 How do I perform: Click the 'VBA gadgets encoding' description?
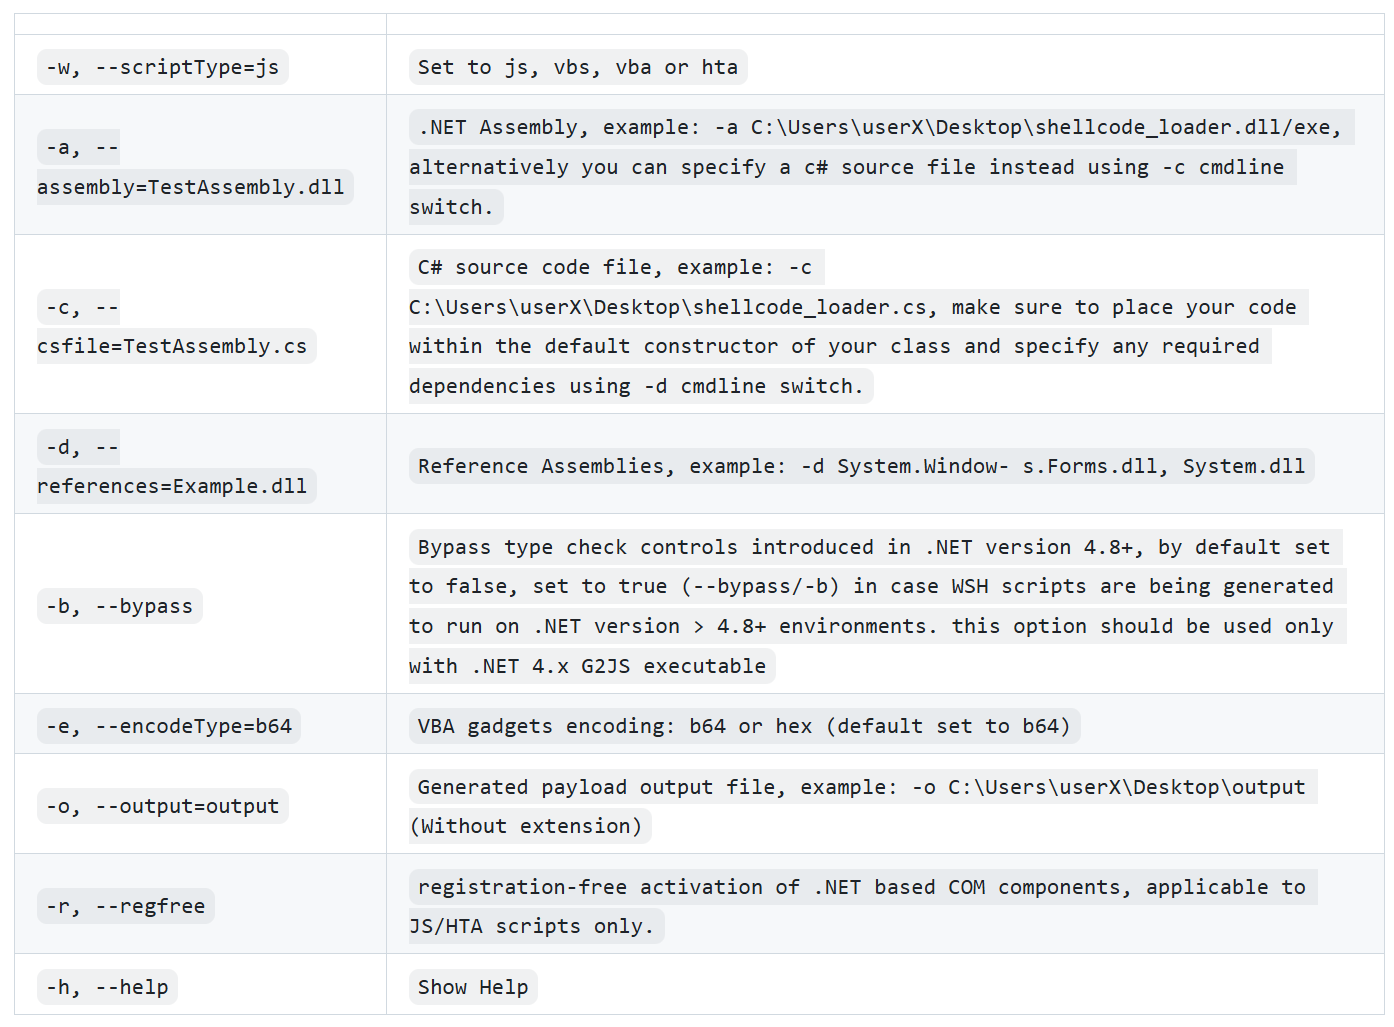pyautogui.click(x=743, y=727)
